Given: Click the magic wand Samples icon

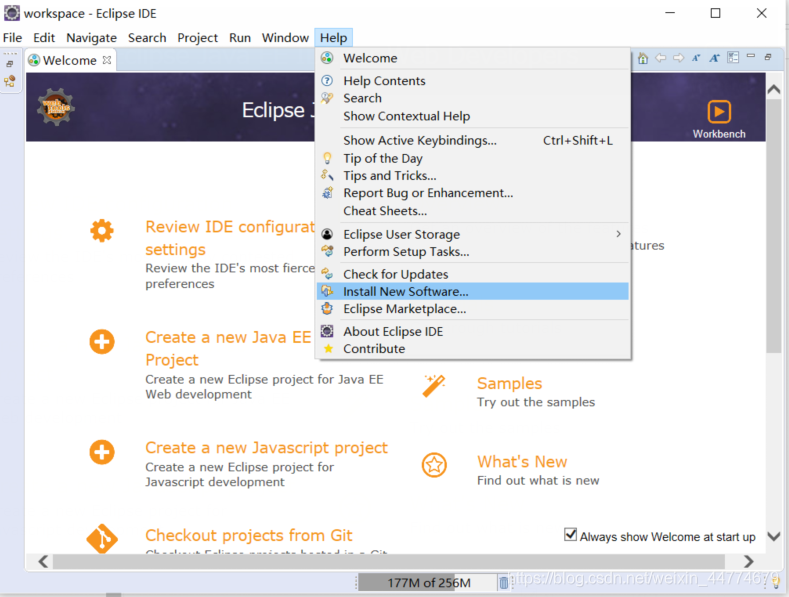Looking at the screenshot, I should (434, 386).
